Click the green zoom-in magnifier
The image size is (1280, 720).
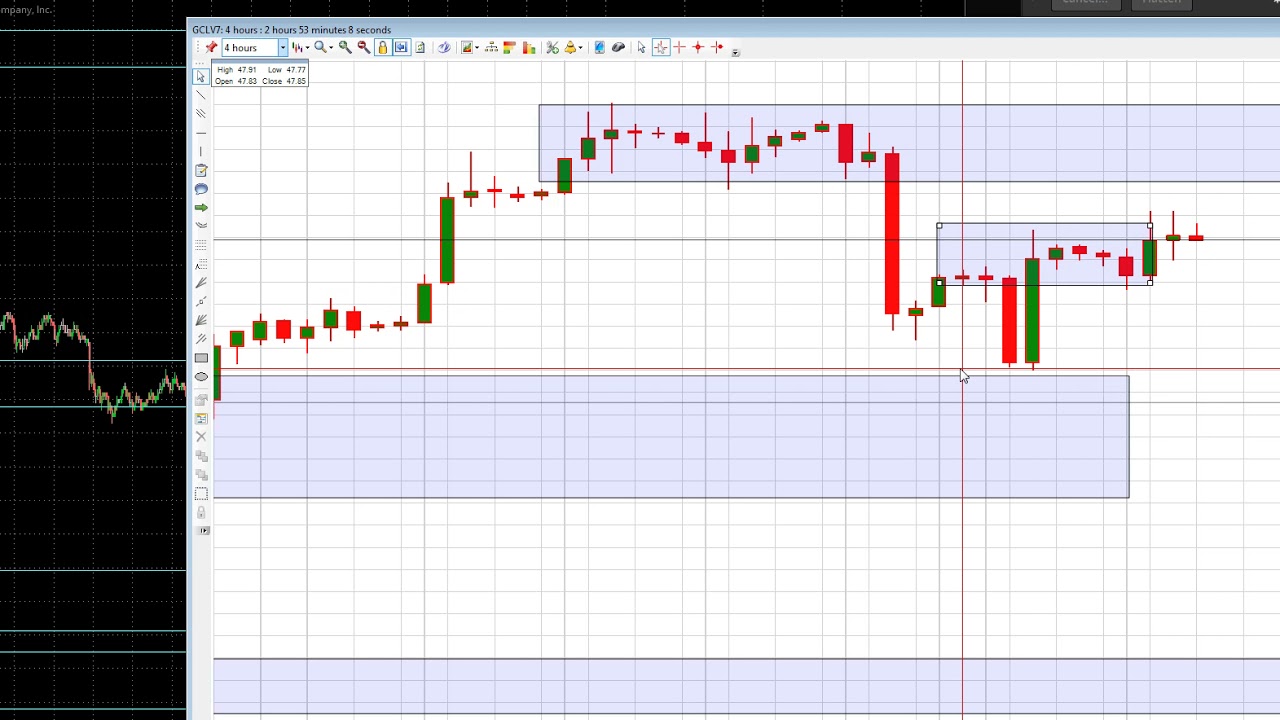(345, 47)
